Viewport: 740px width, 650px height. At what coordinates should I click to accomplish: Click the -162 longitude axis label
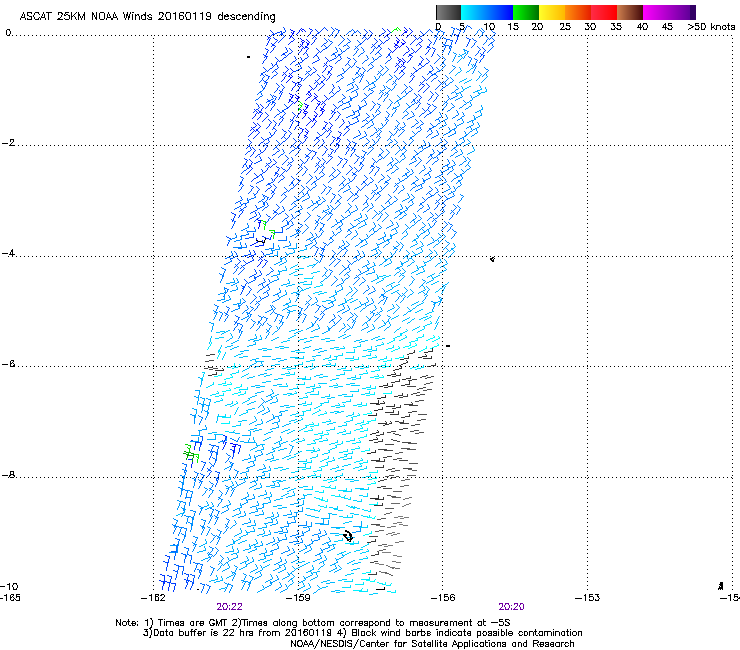(153, 598)
